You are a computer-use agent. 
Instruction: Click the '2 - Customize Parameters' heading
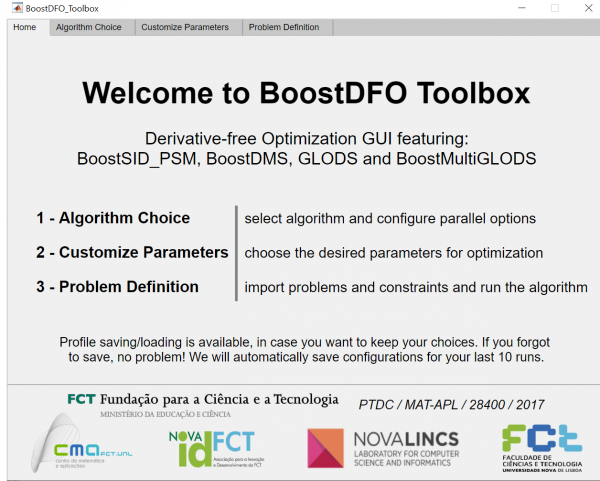point(132,252)
